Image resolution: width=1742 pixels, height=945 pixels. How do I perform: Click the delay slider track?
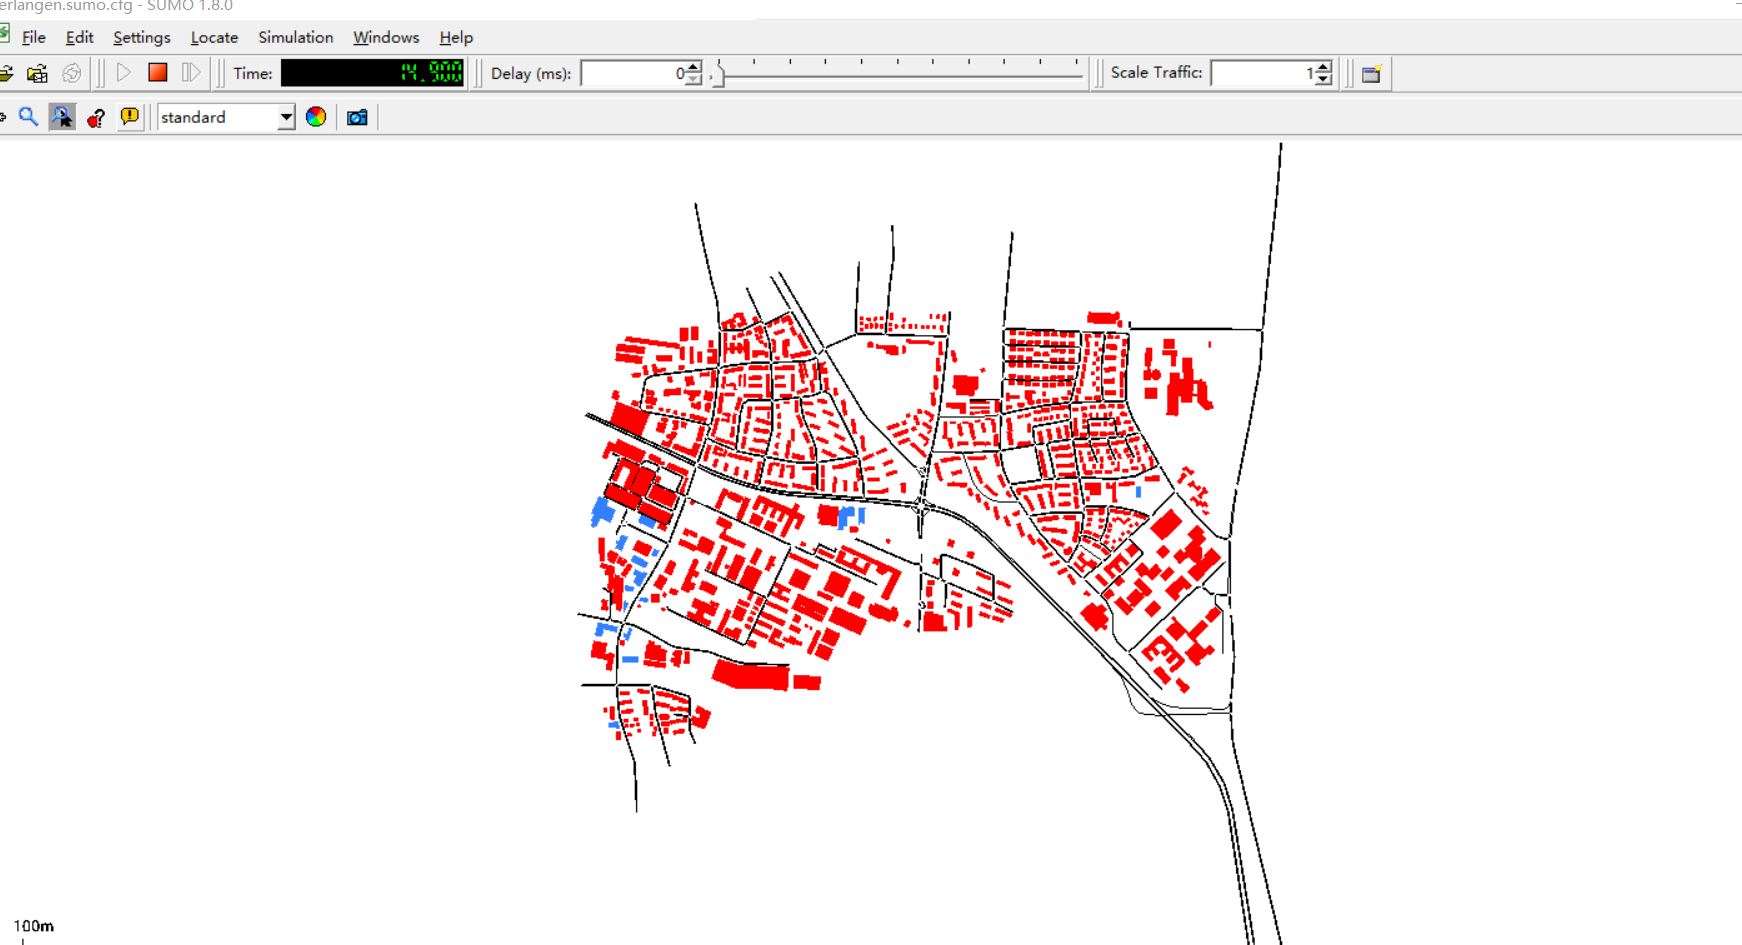point(900,75)
